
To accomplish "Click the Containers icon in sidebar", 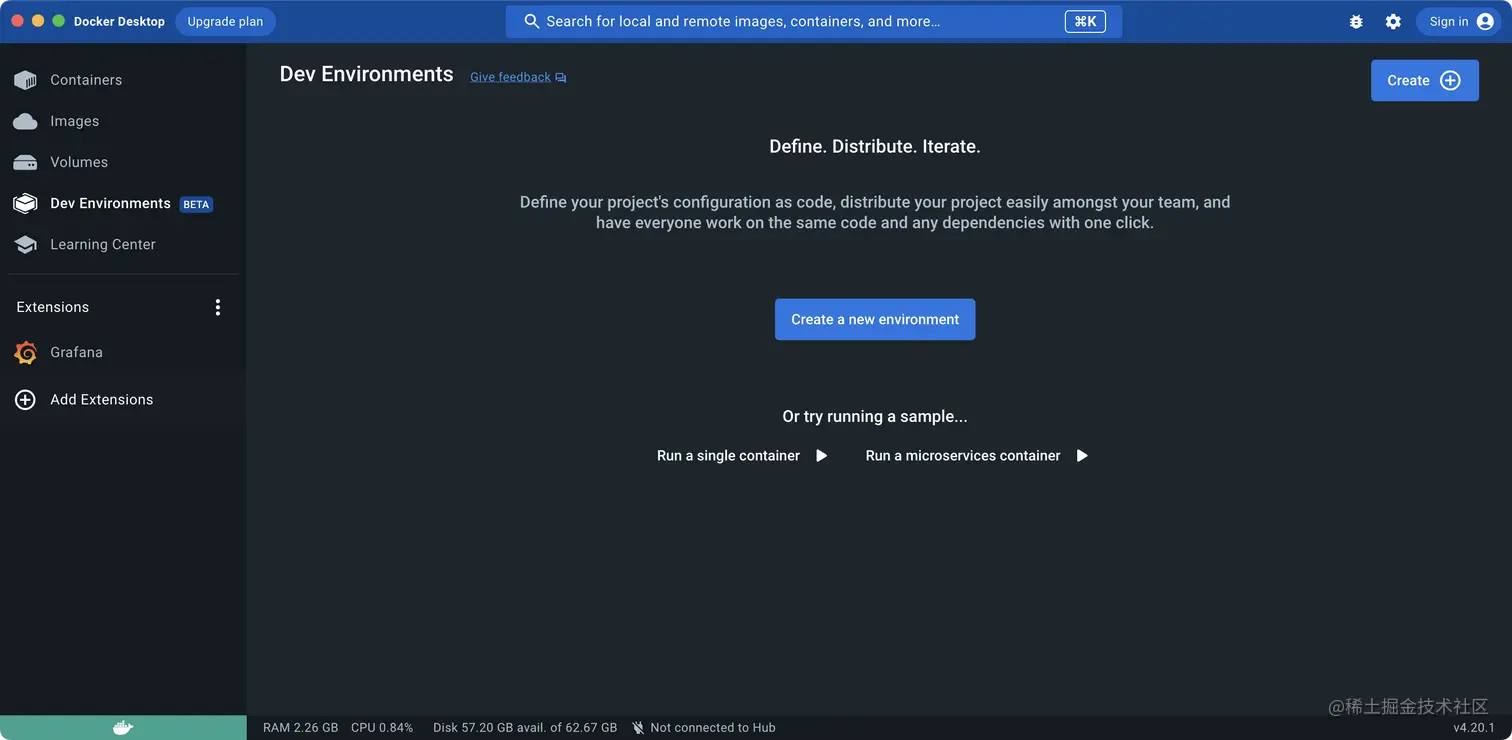I will pos(25,80).
